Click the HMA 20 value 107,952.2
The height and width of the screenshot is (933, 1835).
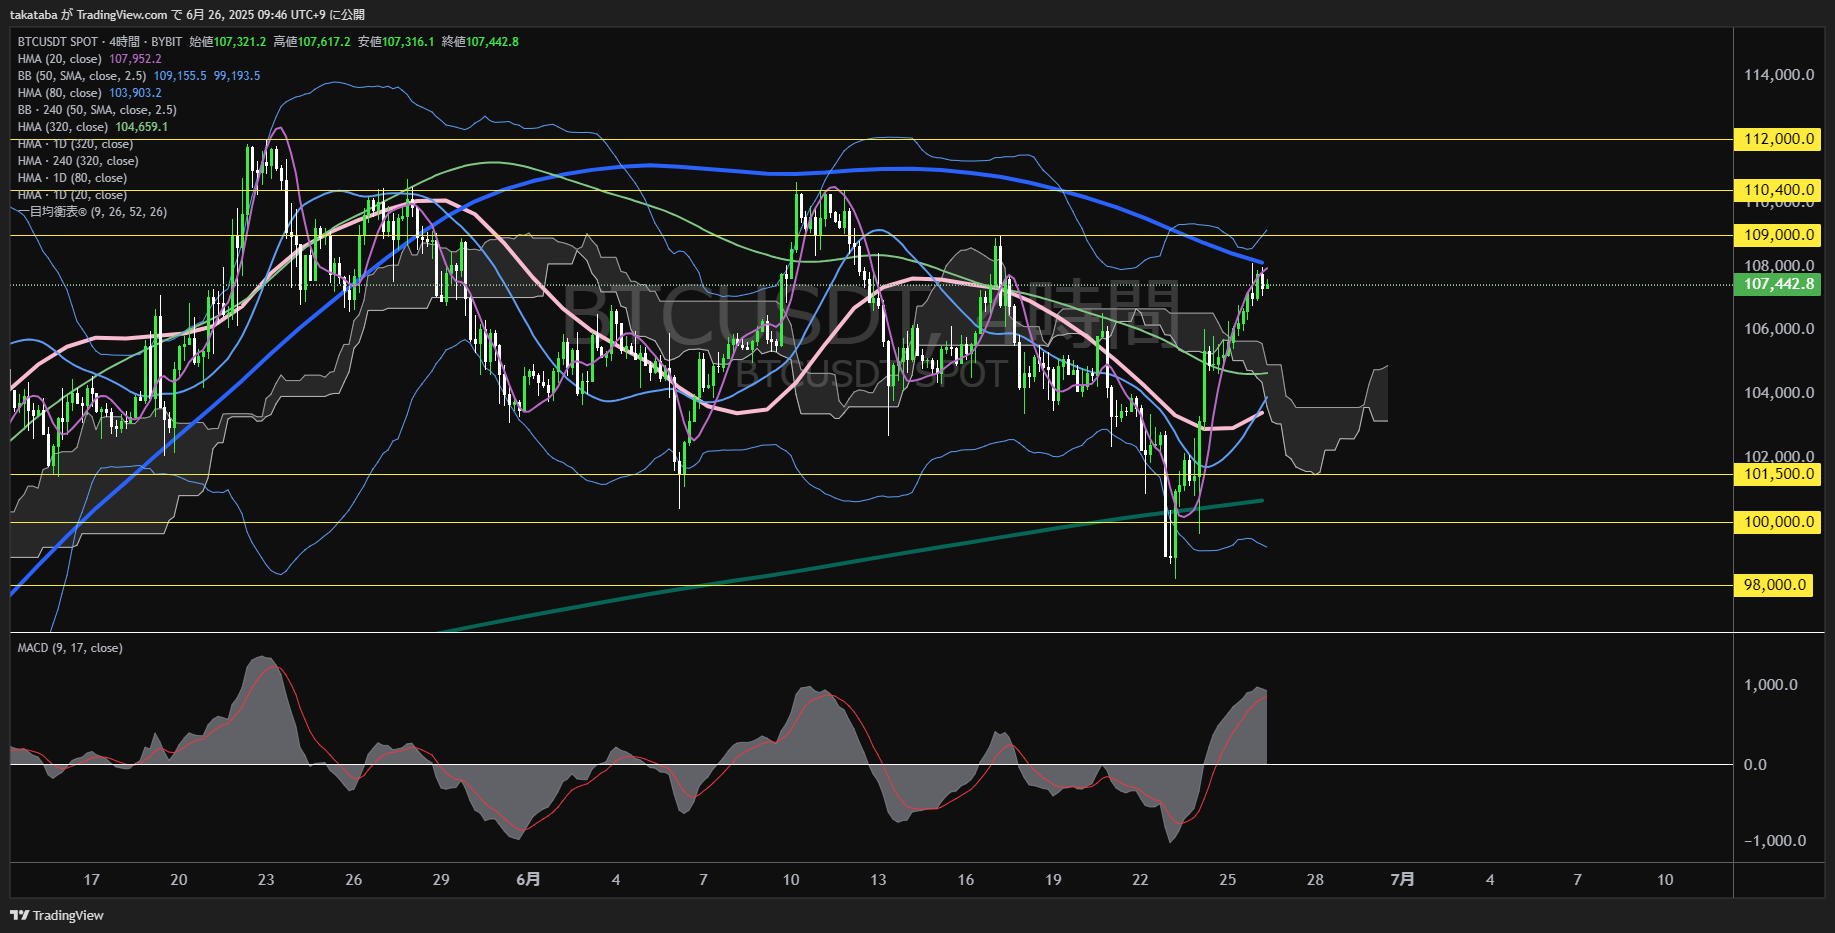[x=135, y=59]
